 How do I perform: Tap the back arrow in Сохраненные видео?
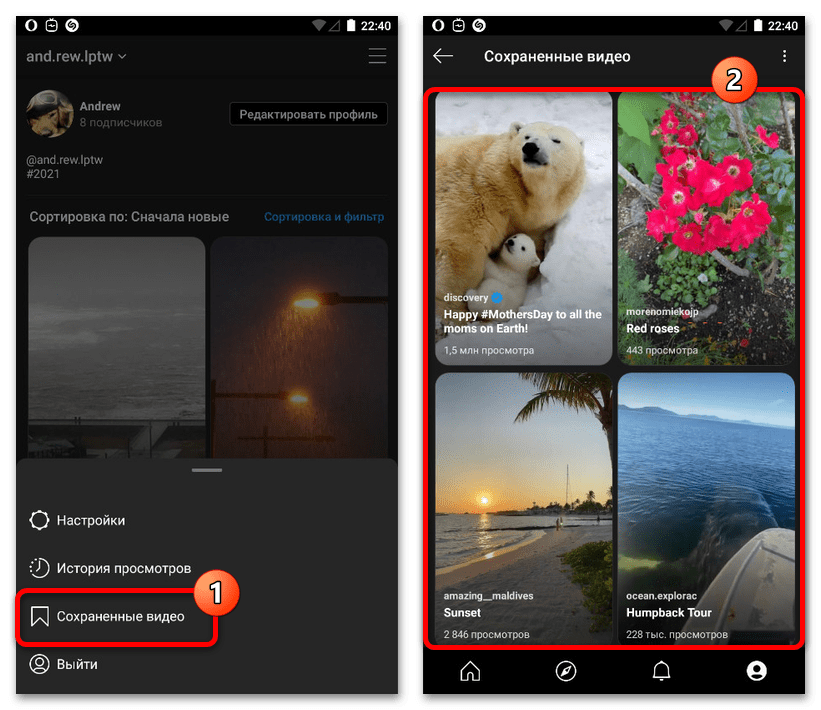443,56
